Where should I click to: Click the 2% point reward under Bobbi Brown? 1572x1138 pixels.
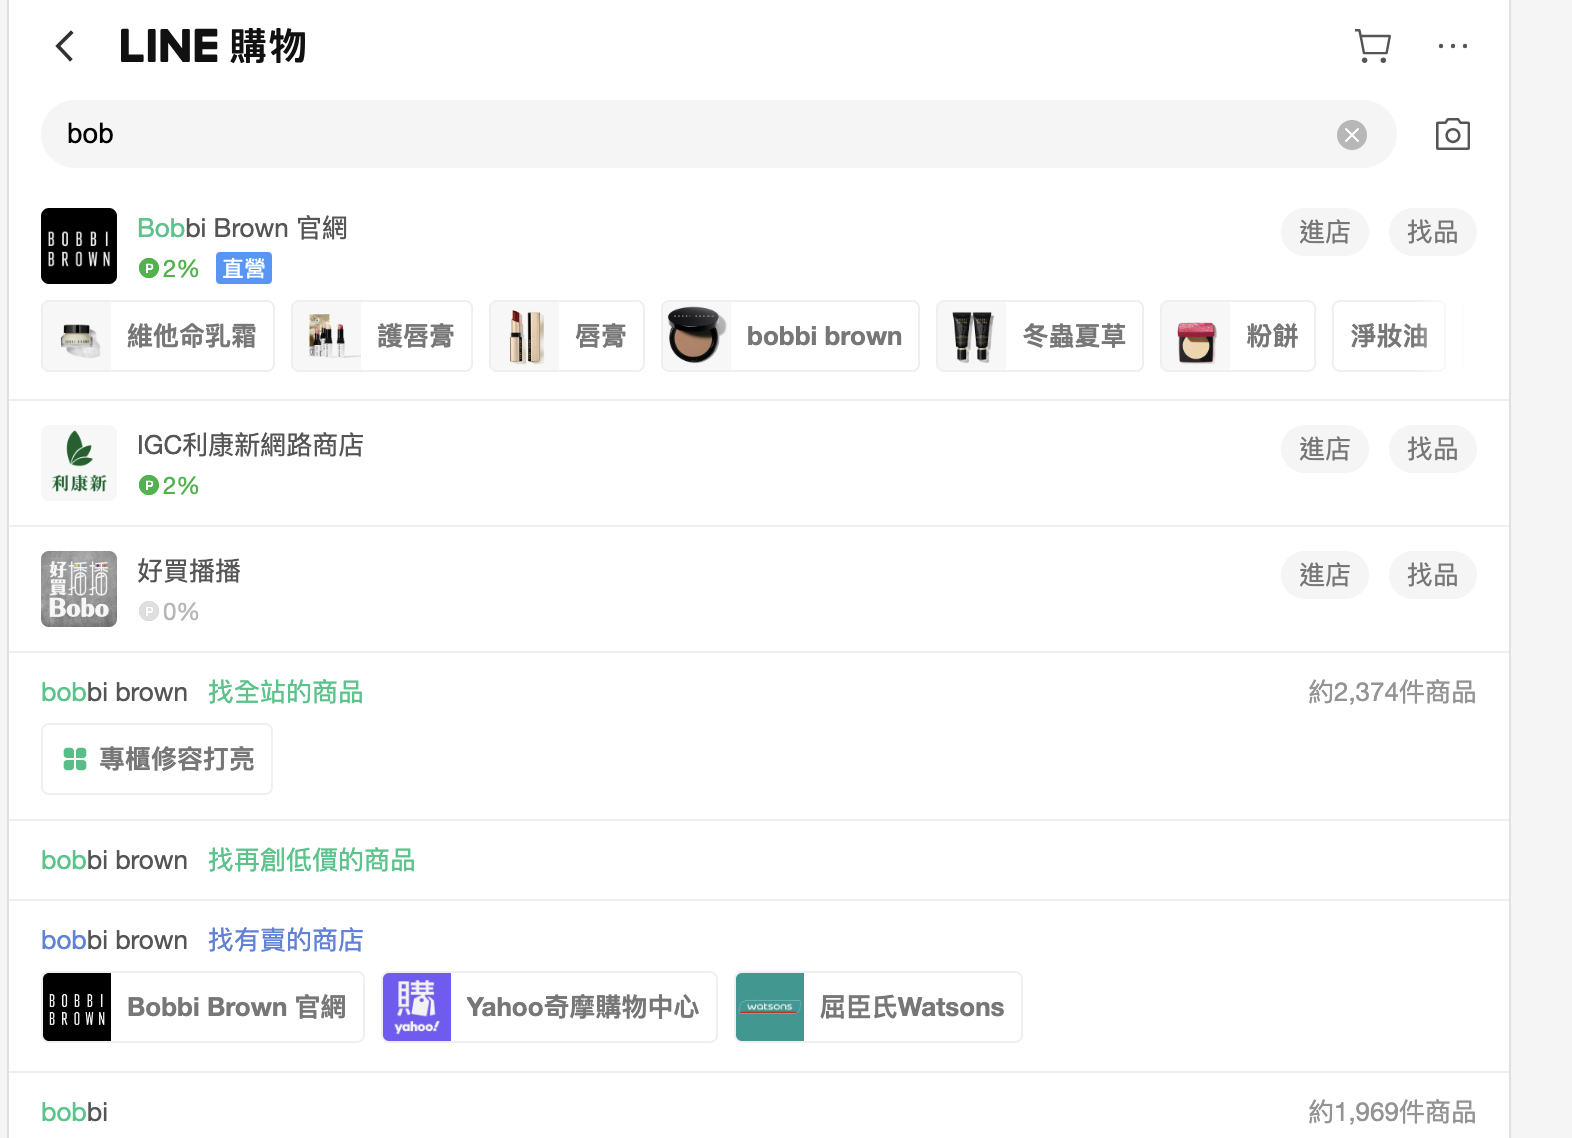coord(169,269)
